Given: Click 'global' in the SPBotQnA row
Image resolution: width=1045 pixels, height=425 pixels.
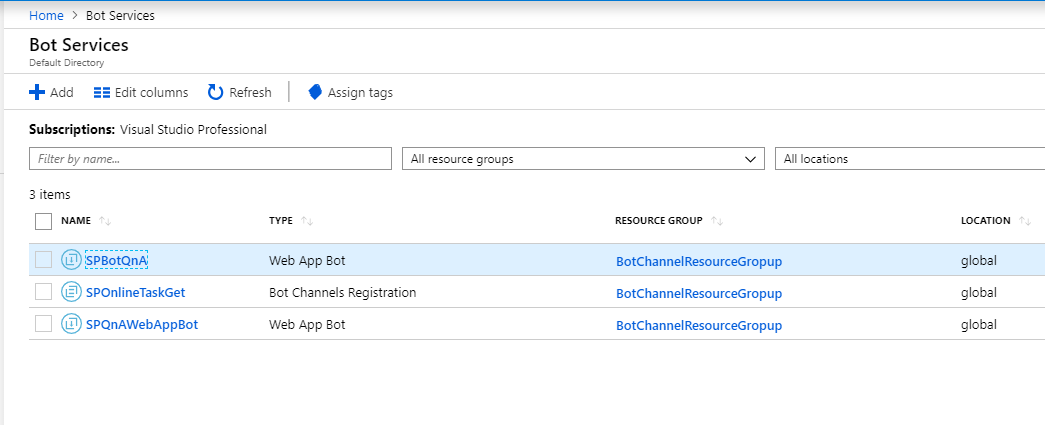Looking at the screenshot, I should click(979, 260).
